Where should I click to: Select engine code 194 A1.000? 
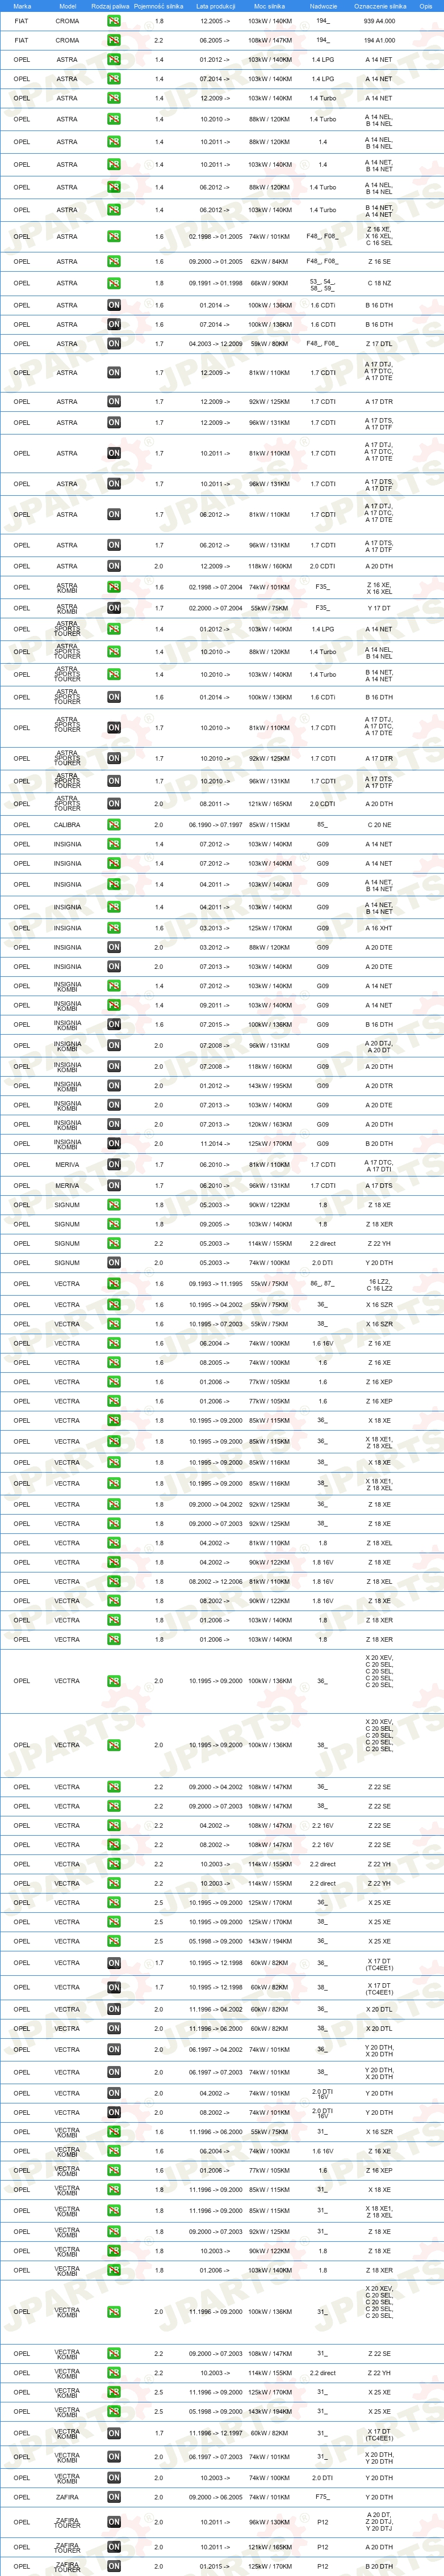[379, 41]
